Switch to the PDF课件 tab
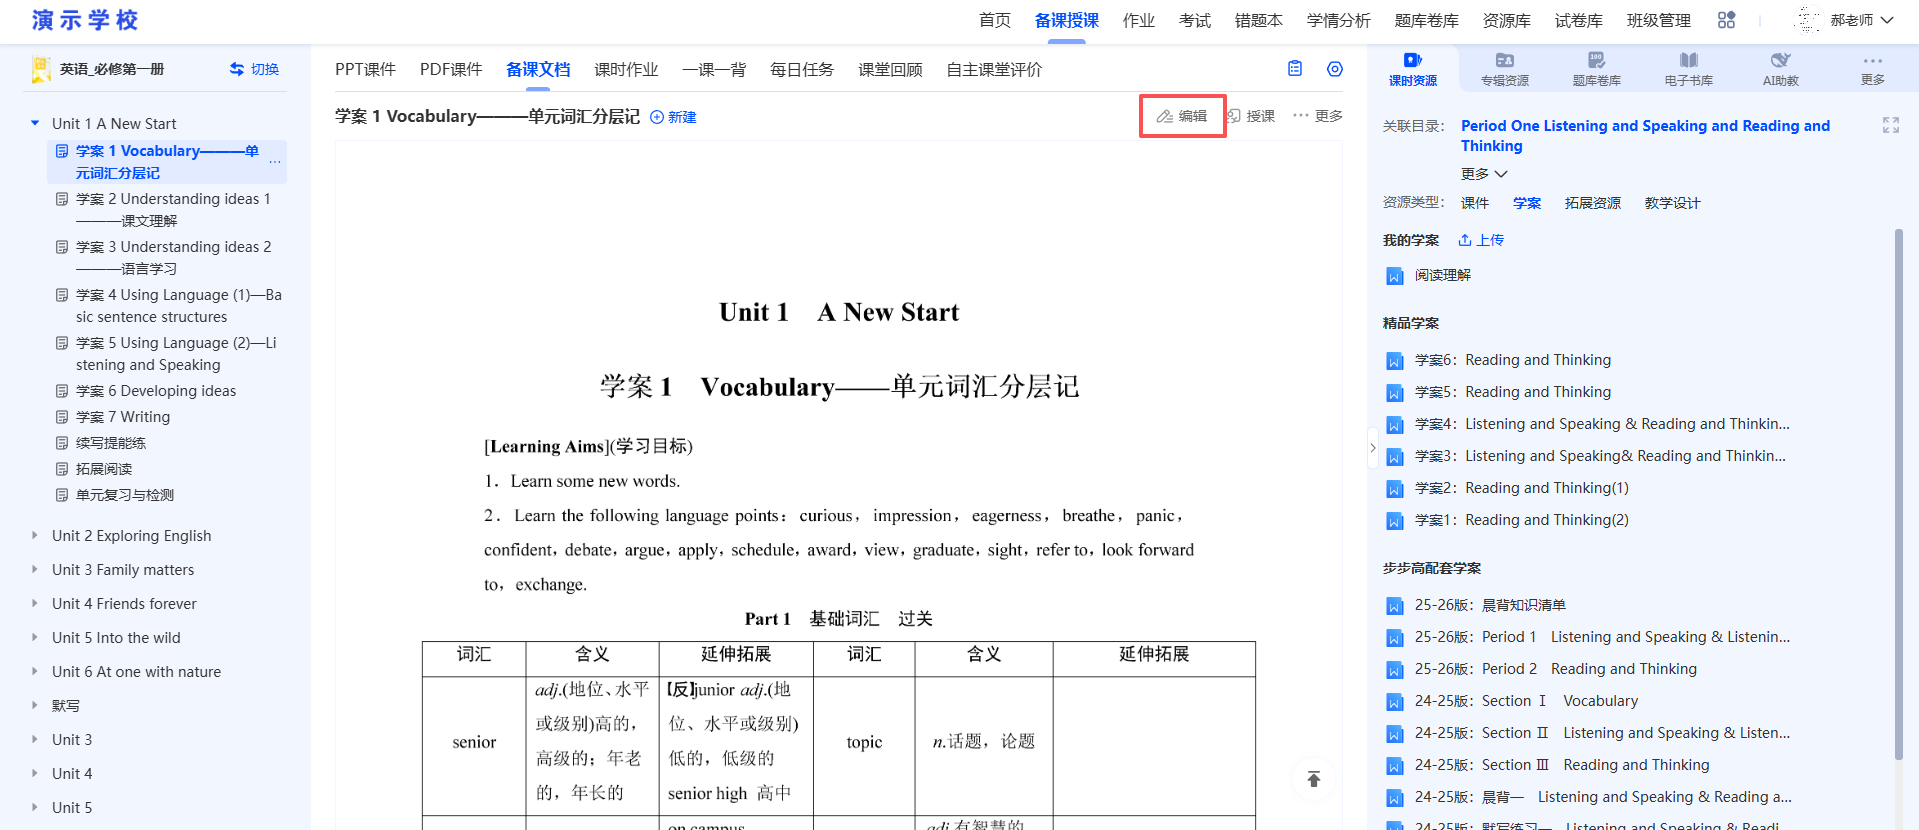 [x=451, y=69]
